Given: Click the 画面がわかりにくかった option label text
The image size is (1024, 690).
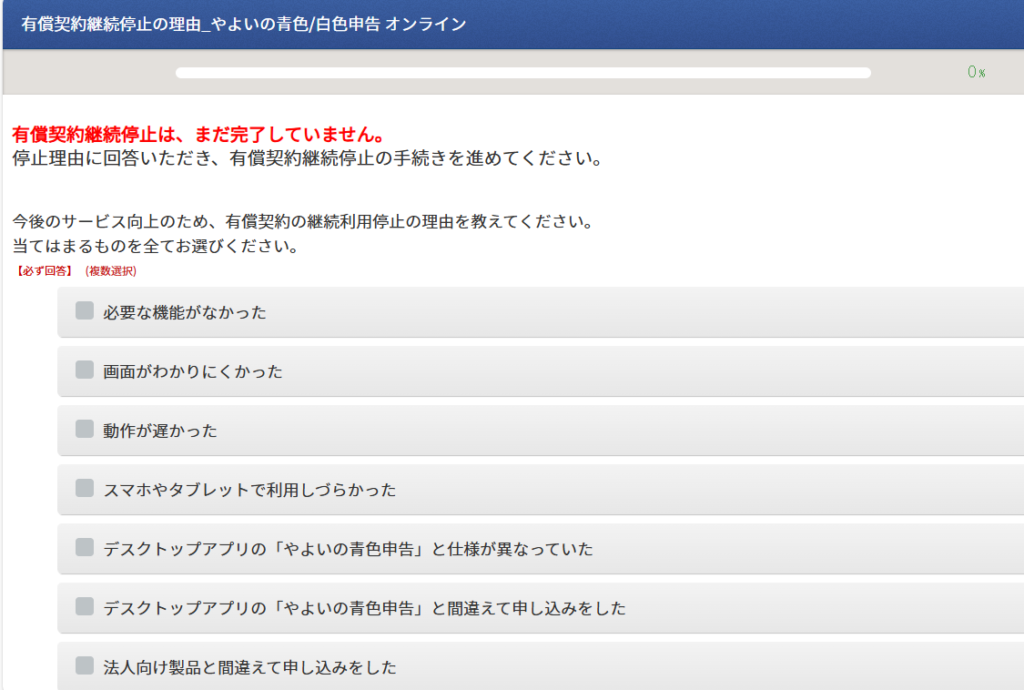Looking at the screenshot, I should [193, 372].
